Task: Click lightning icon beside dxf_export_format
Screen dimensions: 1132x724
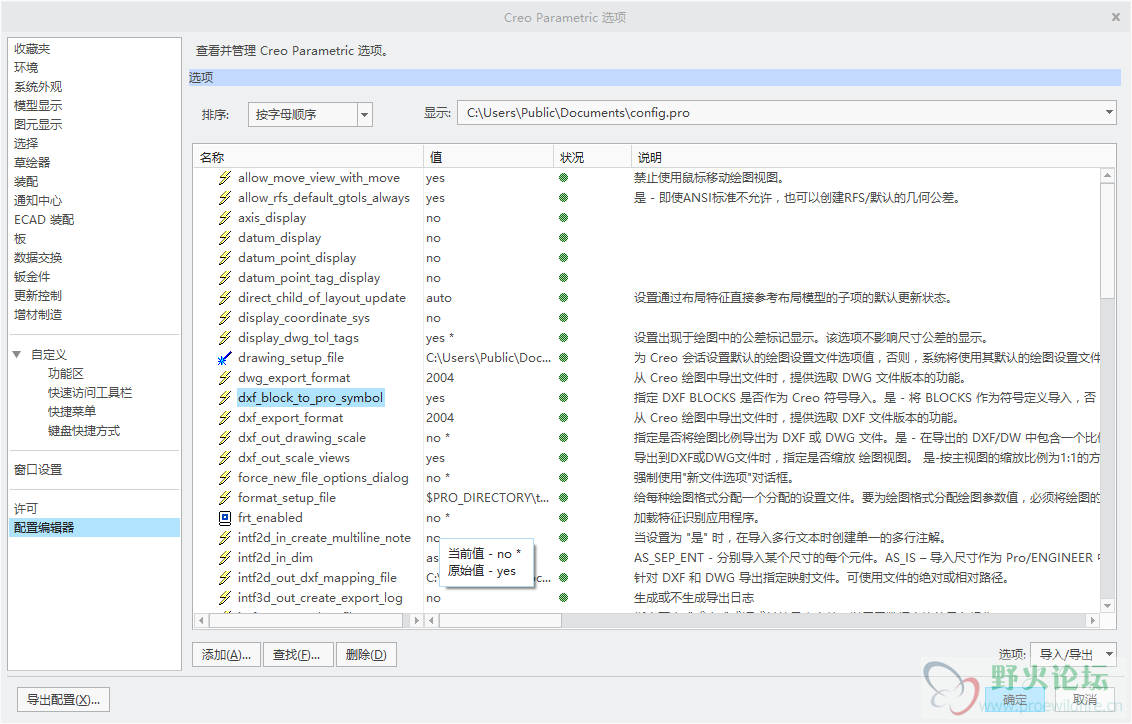Action: point(225,418)
